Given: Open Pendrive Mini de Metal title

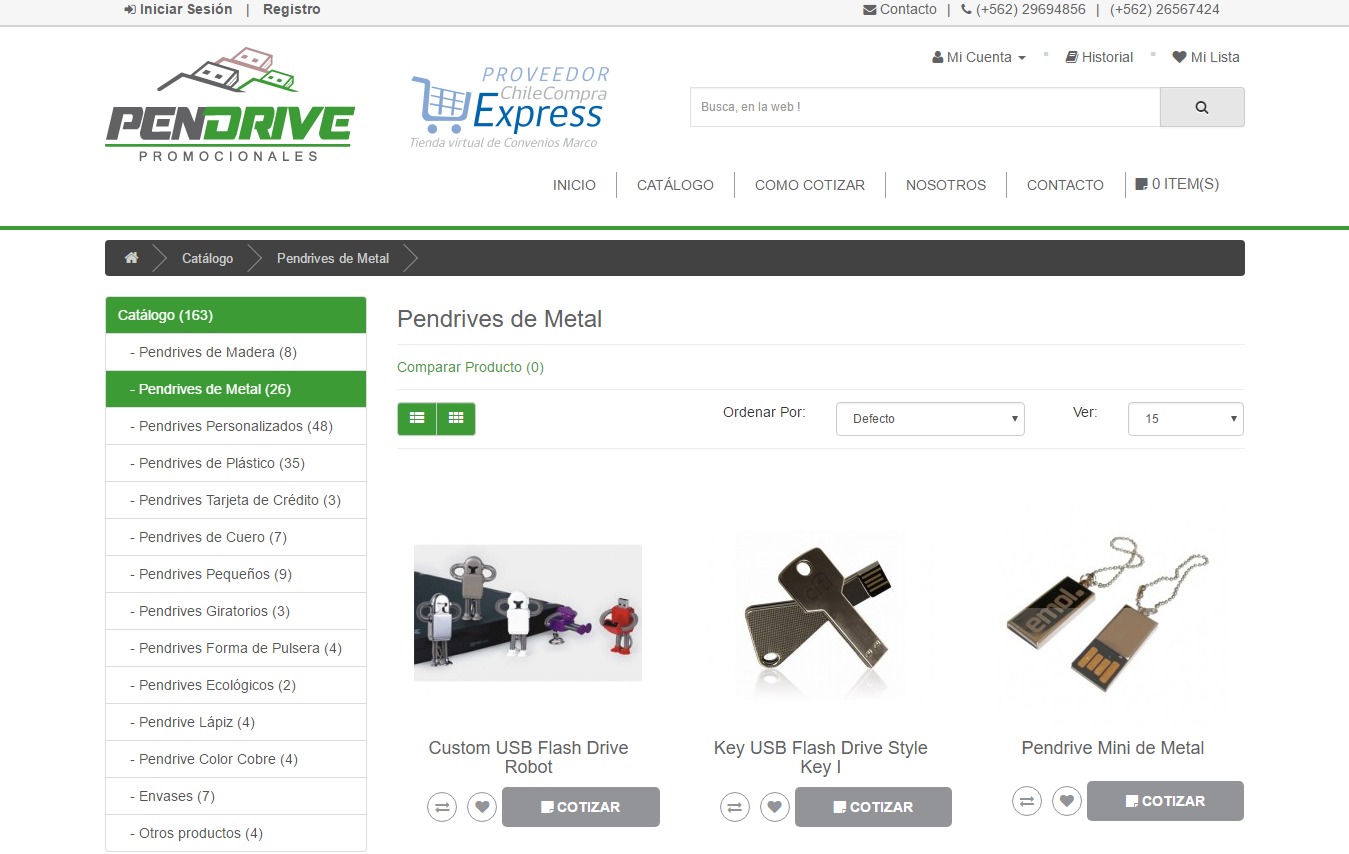Looking at the screenshot, I should 1112,748.
